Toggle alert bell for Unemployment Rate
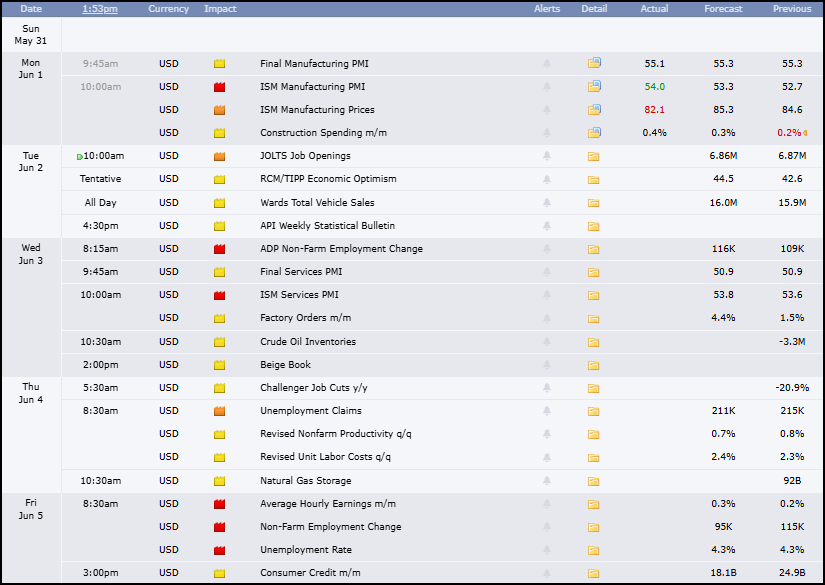Screen dimensions: 825x585 click(x=547, y=550)
